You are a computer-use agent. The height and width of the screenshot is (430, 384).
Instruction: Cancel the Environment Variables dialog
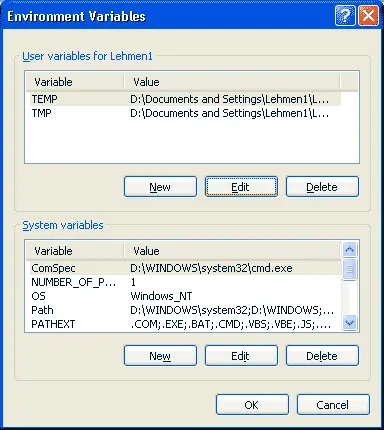(x=333, y=405)
